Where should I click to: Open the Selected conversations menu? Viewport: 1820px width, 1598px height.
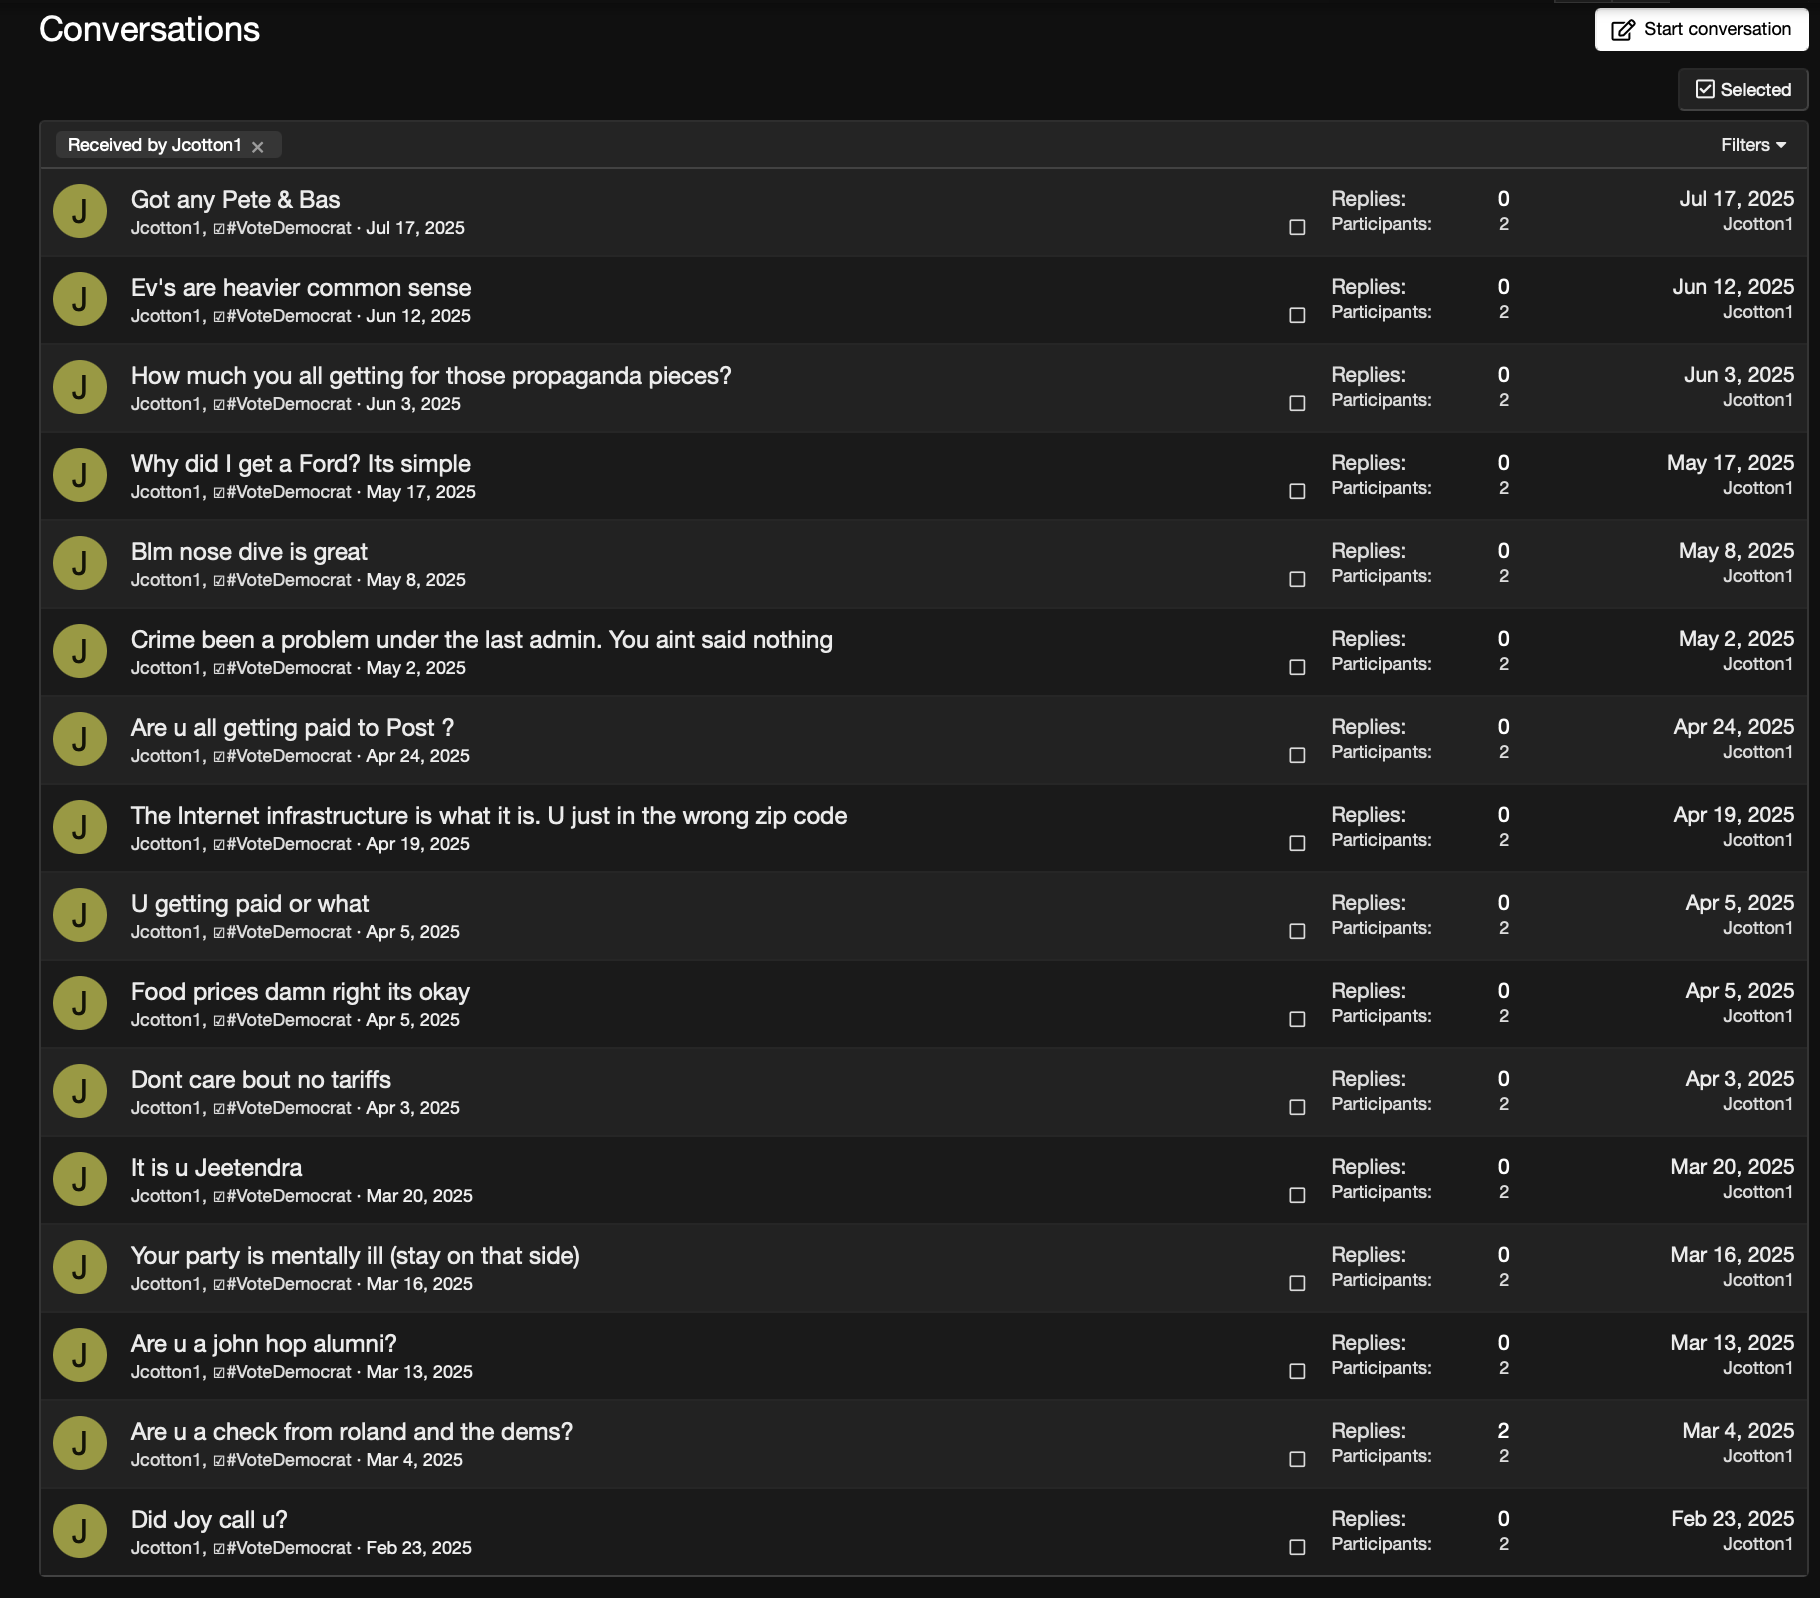(1743, 90)
